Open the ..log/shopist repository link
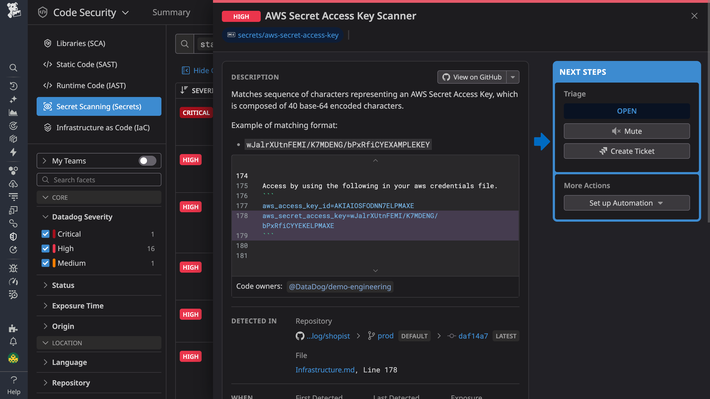The width and height of the screenshot is (710, 399). coord(328,336)
